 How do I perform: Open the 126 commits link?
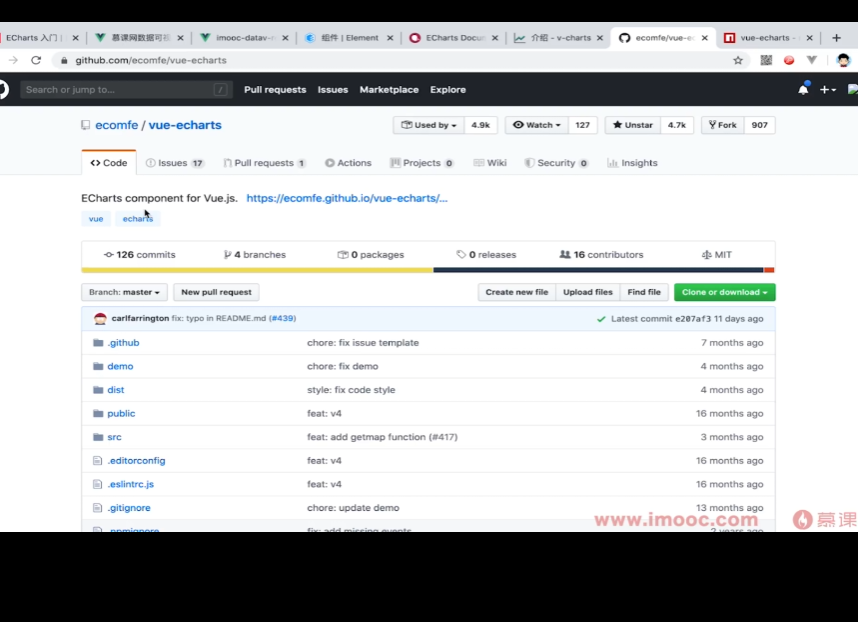[x=140, y=254]
